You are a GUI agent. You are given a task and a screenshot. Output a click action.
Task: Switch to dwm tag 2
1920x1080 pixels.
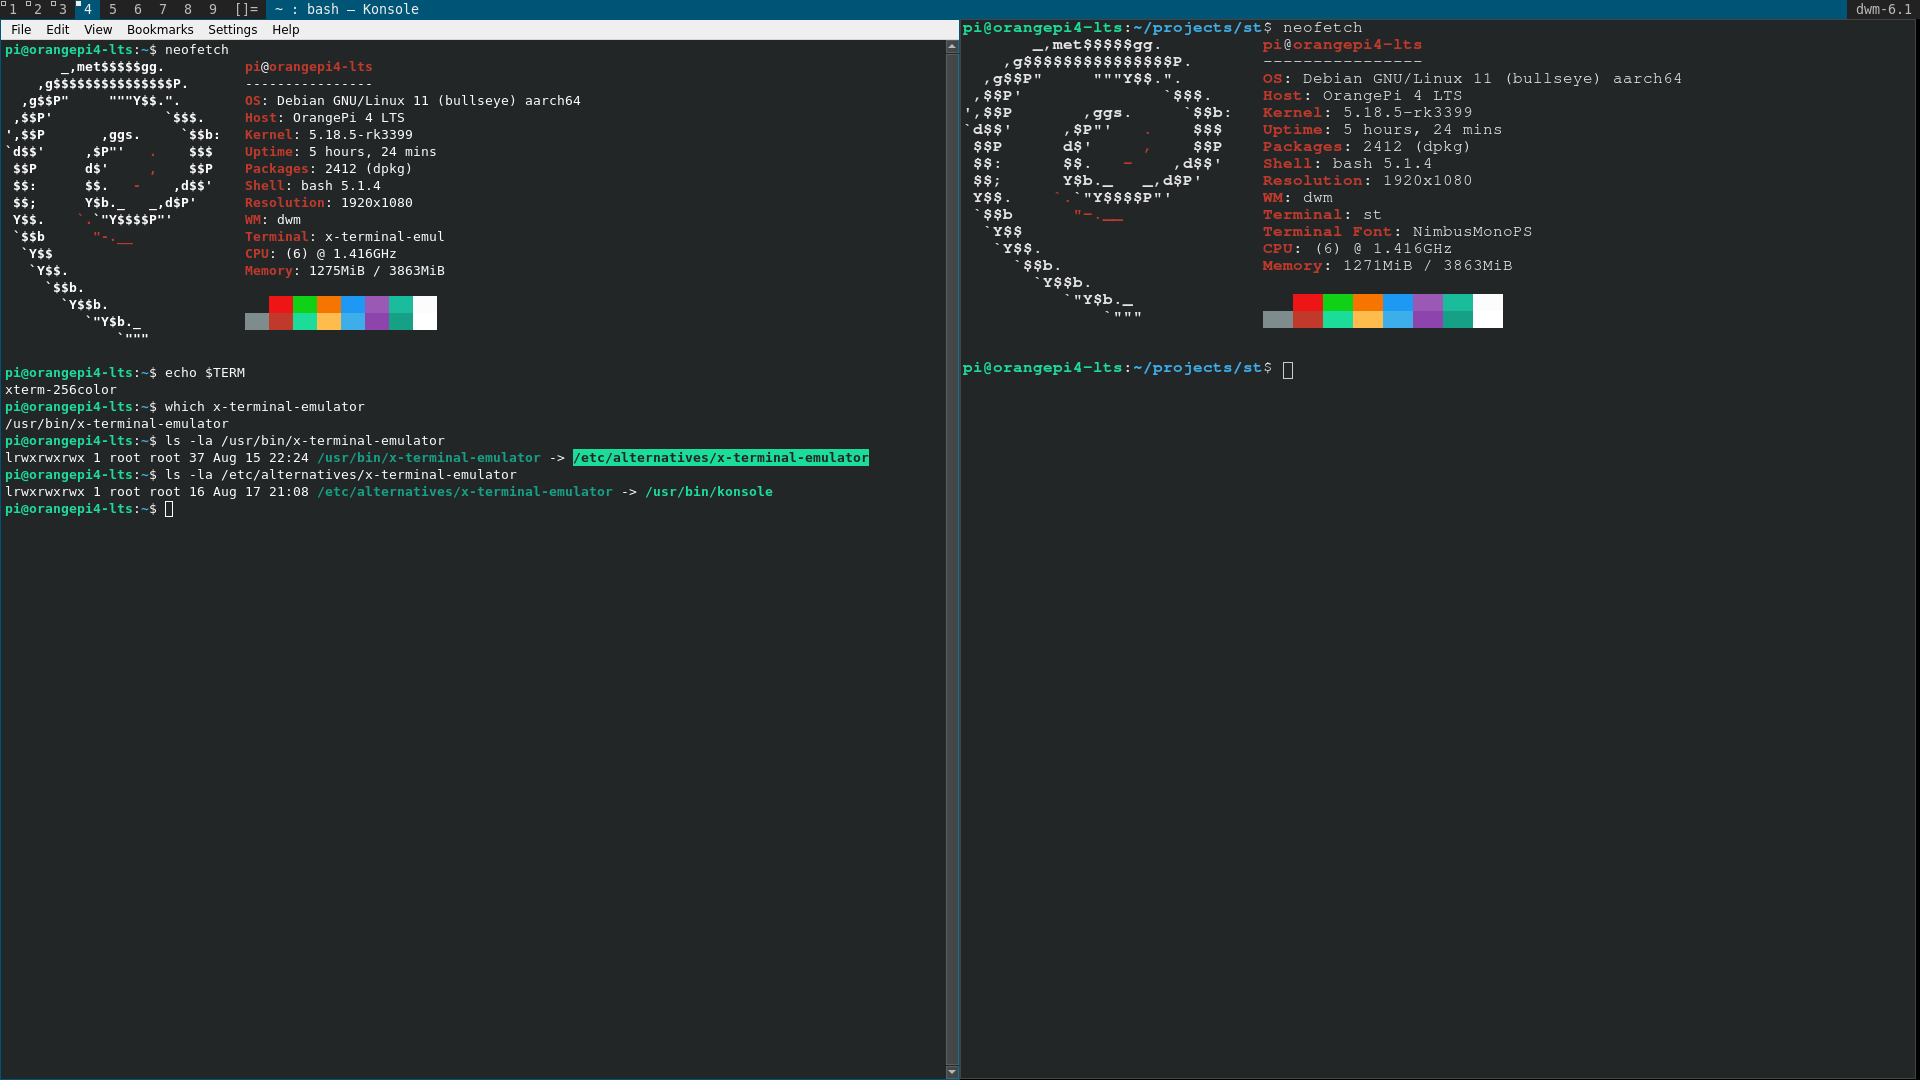pyautogui.click(x=37, y=9)
